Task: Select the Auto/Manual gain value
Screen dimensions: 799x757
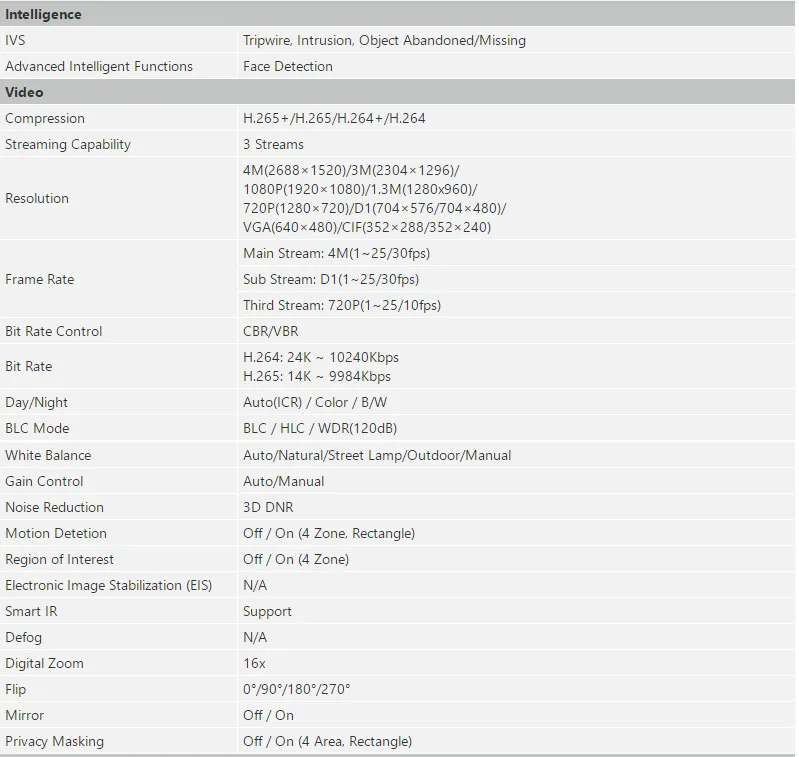Action: click(283, 481)
